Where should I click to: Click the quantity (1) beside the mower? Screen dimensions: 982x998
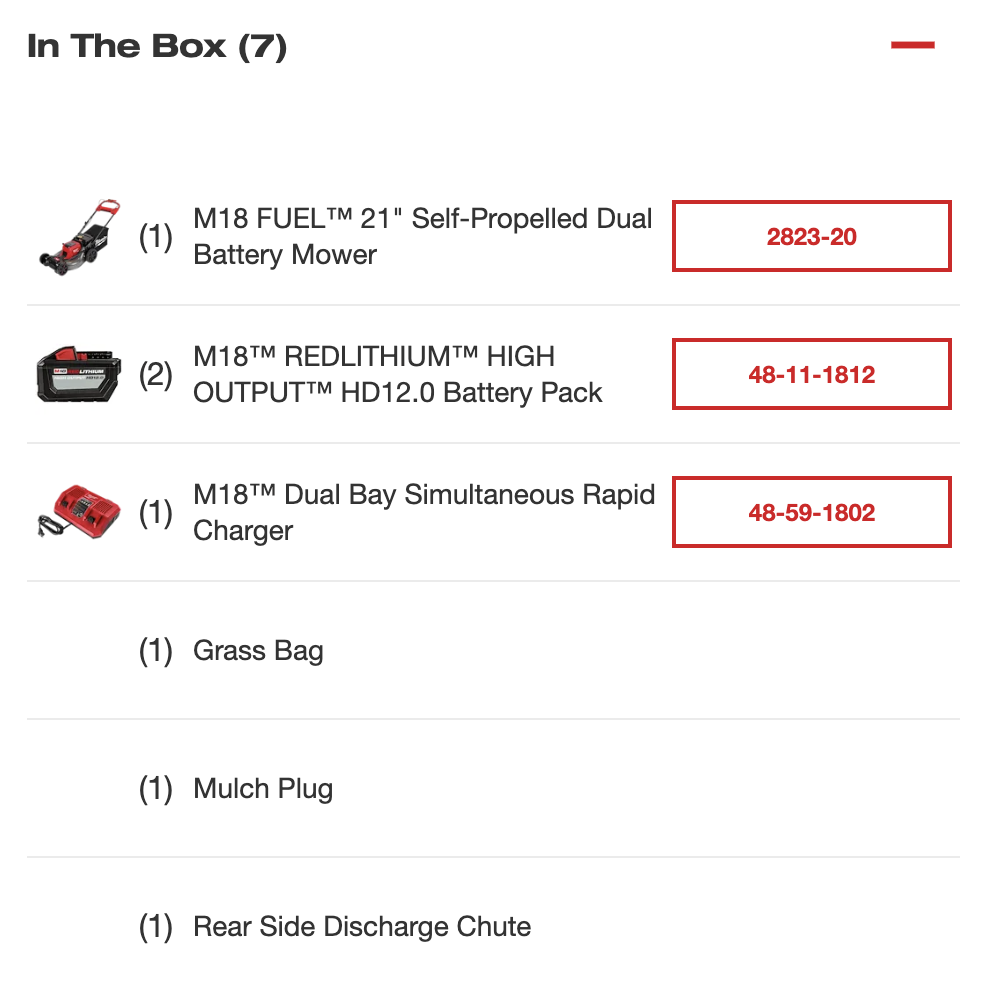point(155,237)
